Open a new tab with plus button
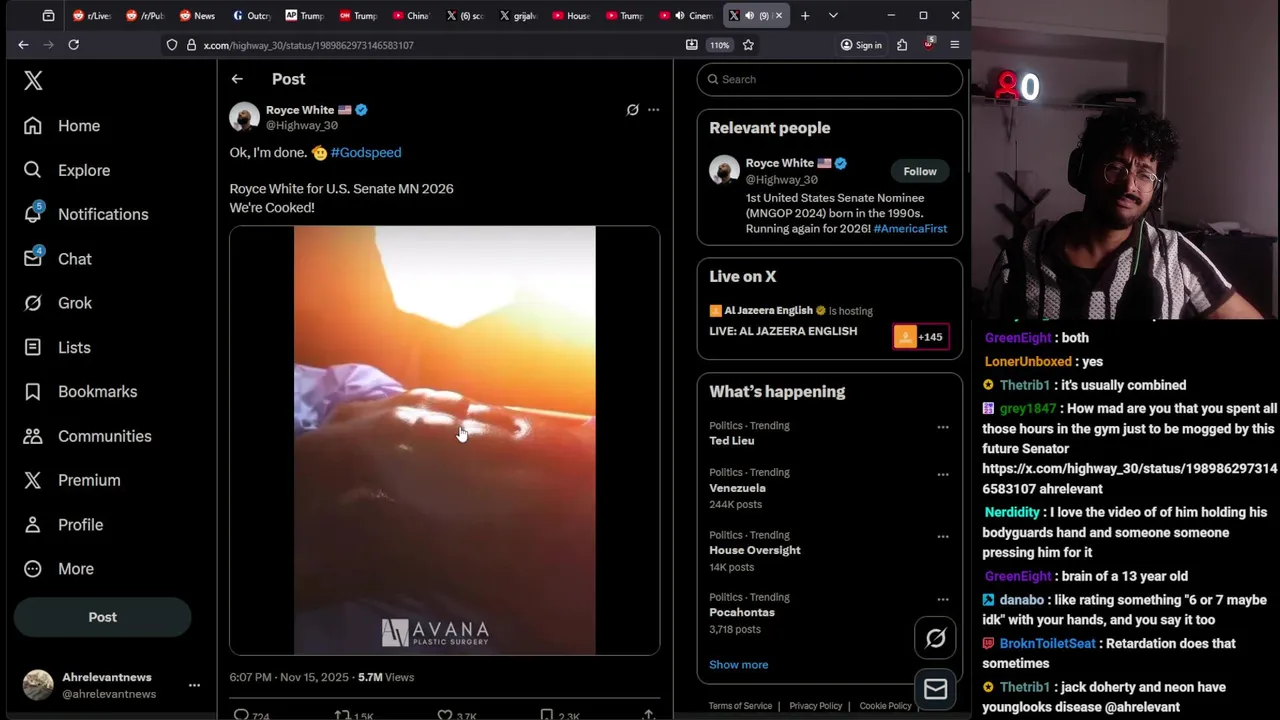Image resolution: width=1280 pixels, height=720 pixels. pyautogui.click(x=805, y=16)
